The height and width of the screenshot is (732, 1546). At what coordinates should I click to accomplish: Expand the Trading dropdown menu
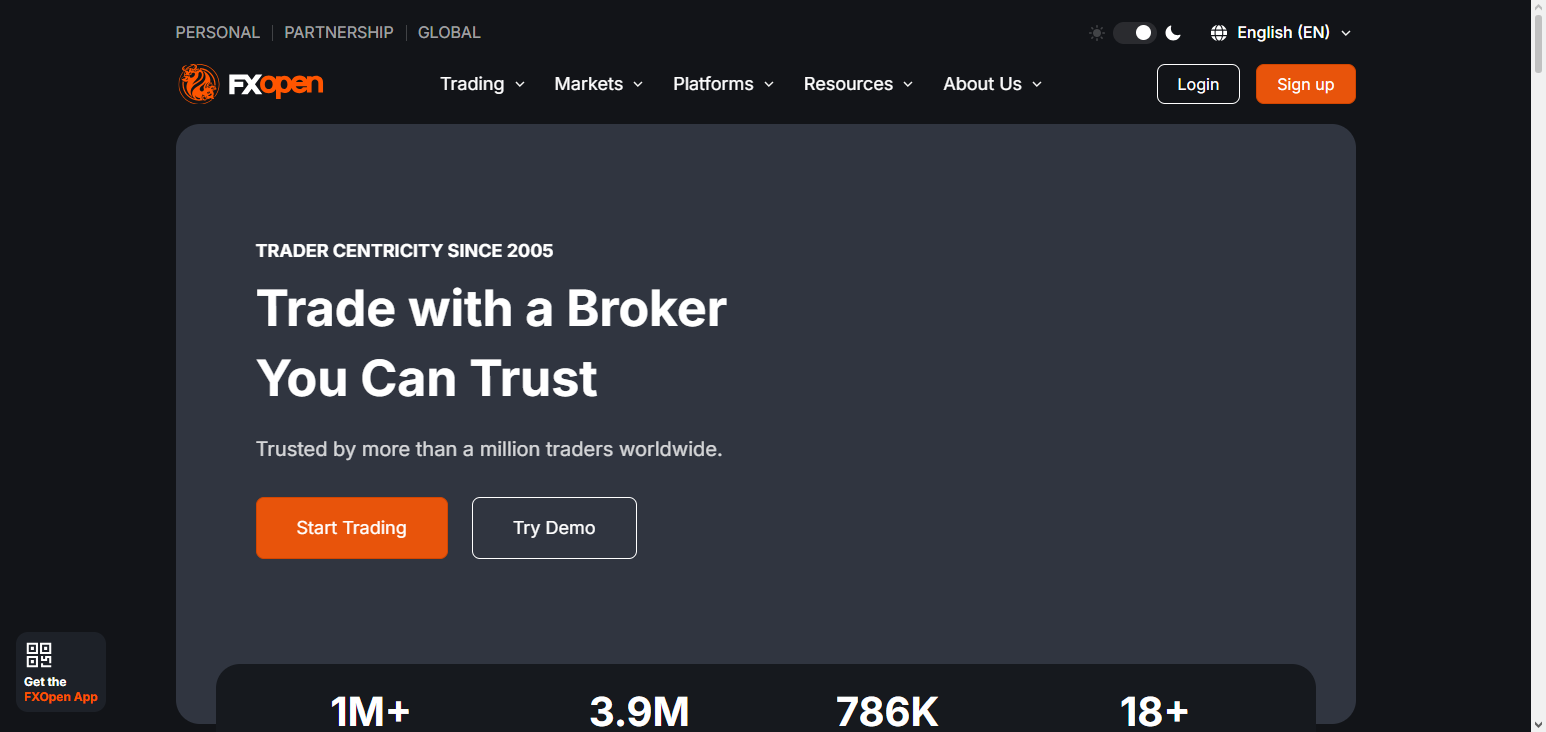(483, 84)
